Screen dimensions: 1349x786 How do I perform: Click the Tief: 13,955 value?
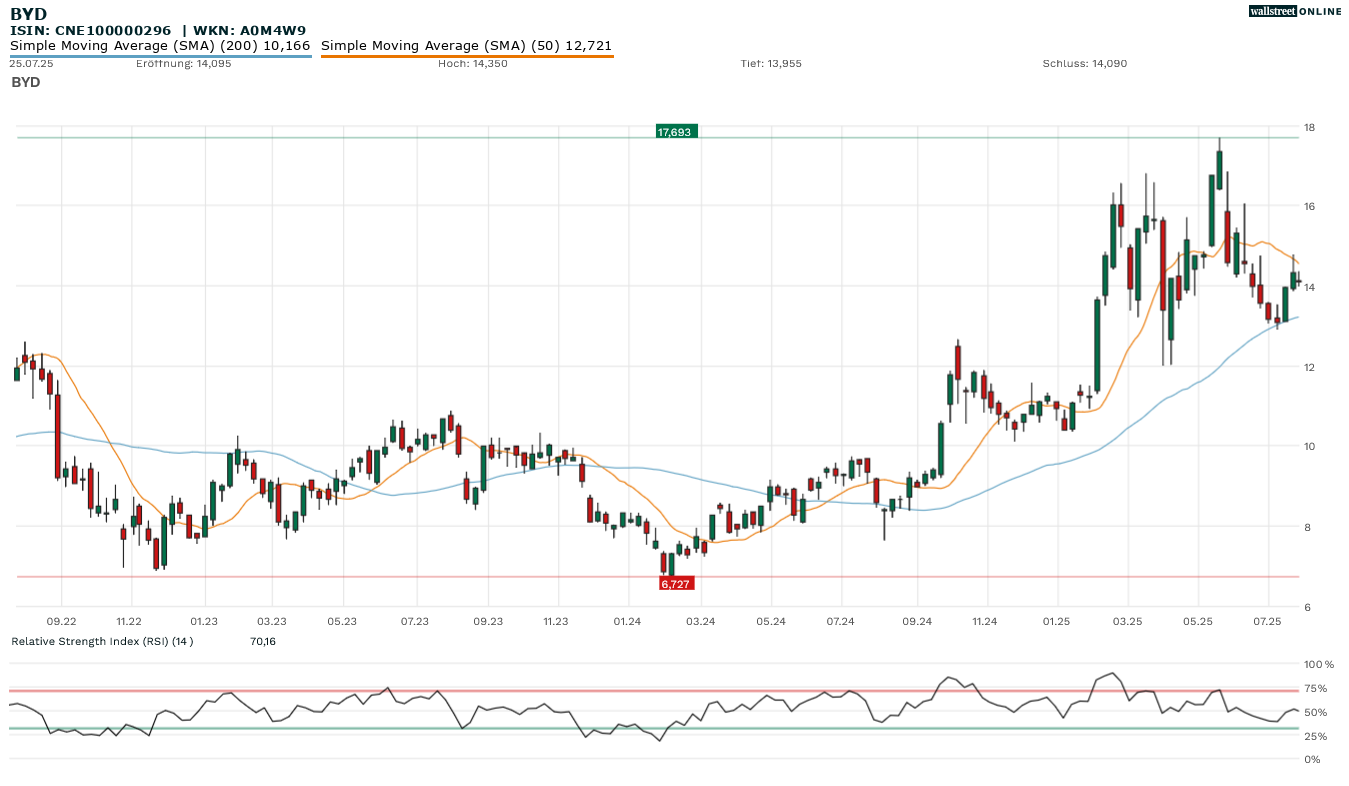(771, 63)
